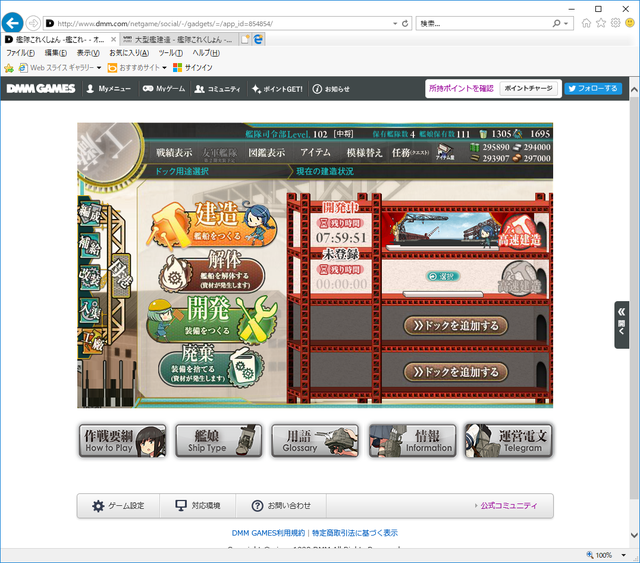Open the 作戦要綱 How to Play banner
Image resolution: width=640 pixels, height=563 pixels.
click(122, 441)
